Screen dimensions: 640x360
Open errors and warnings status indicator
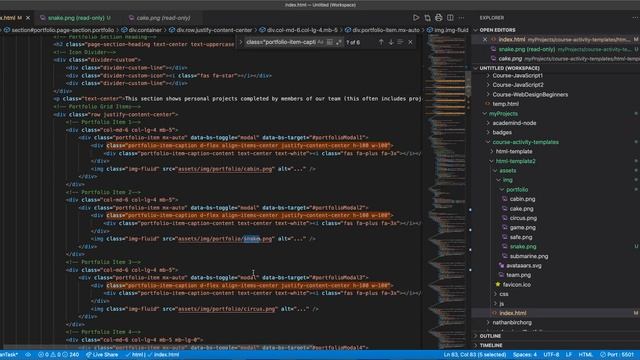pos(59,355)
